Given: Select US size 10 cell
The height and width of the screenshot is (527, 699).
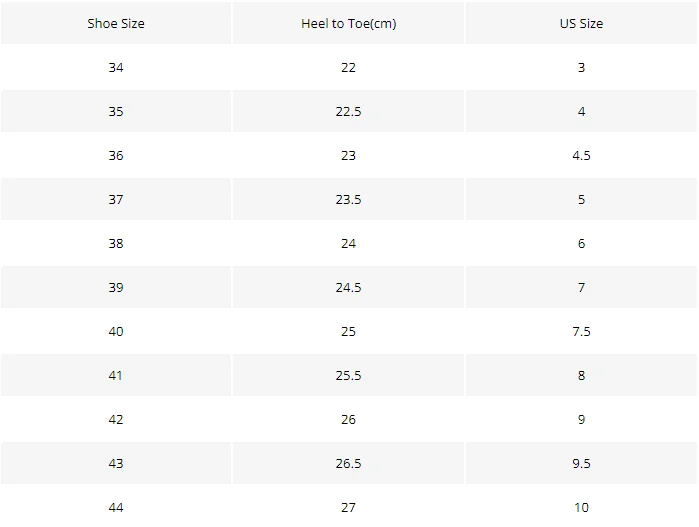Looking at the screenshot, I should (x=581, y=507).
